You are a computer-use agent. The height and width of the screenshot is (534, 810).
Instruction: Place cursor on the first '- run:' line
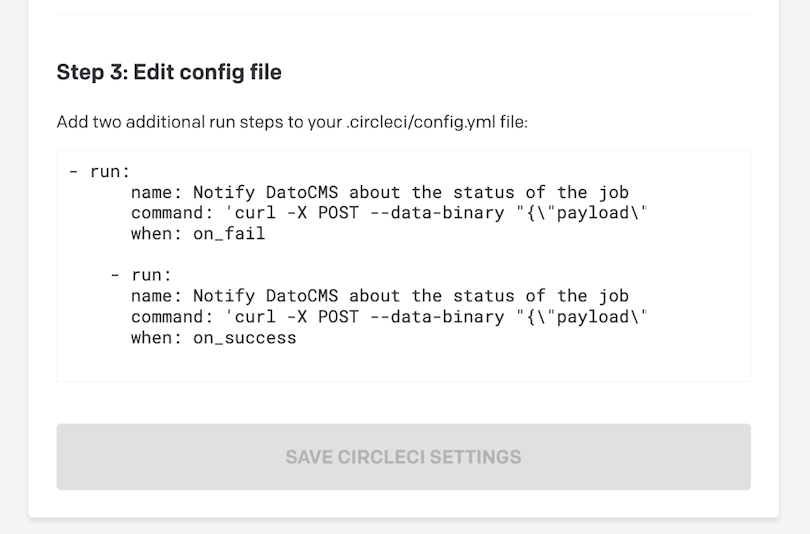100,171
